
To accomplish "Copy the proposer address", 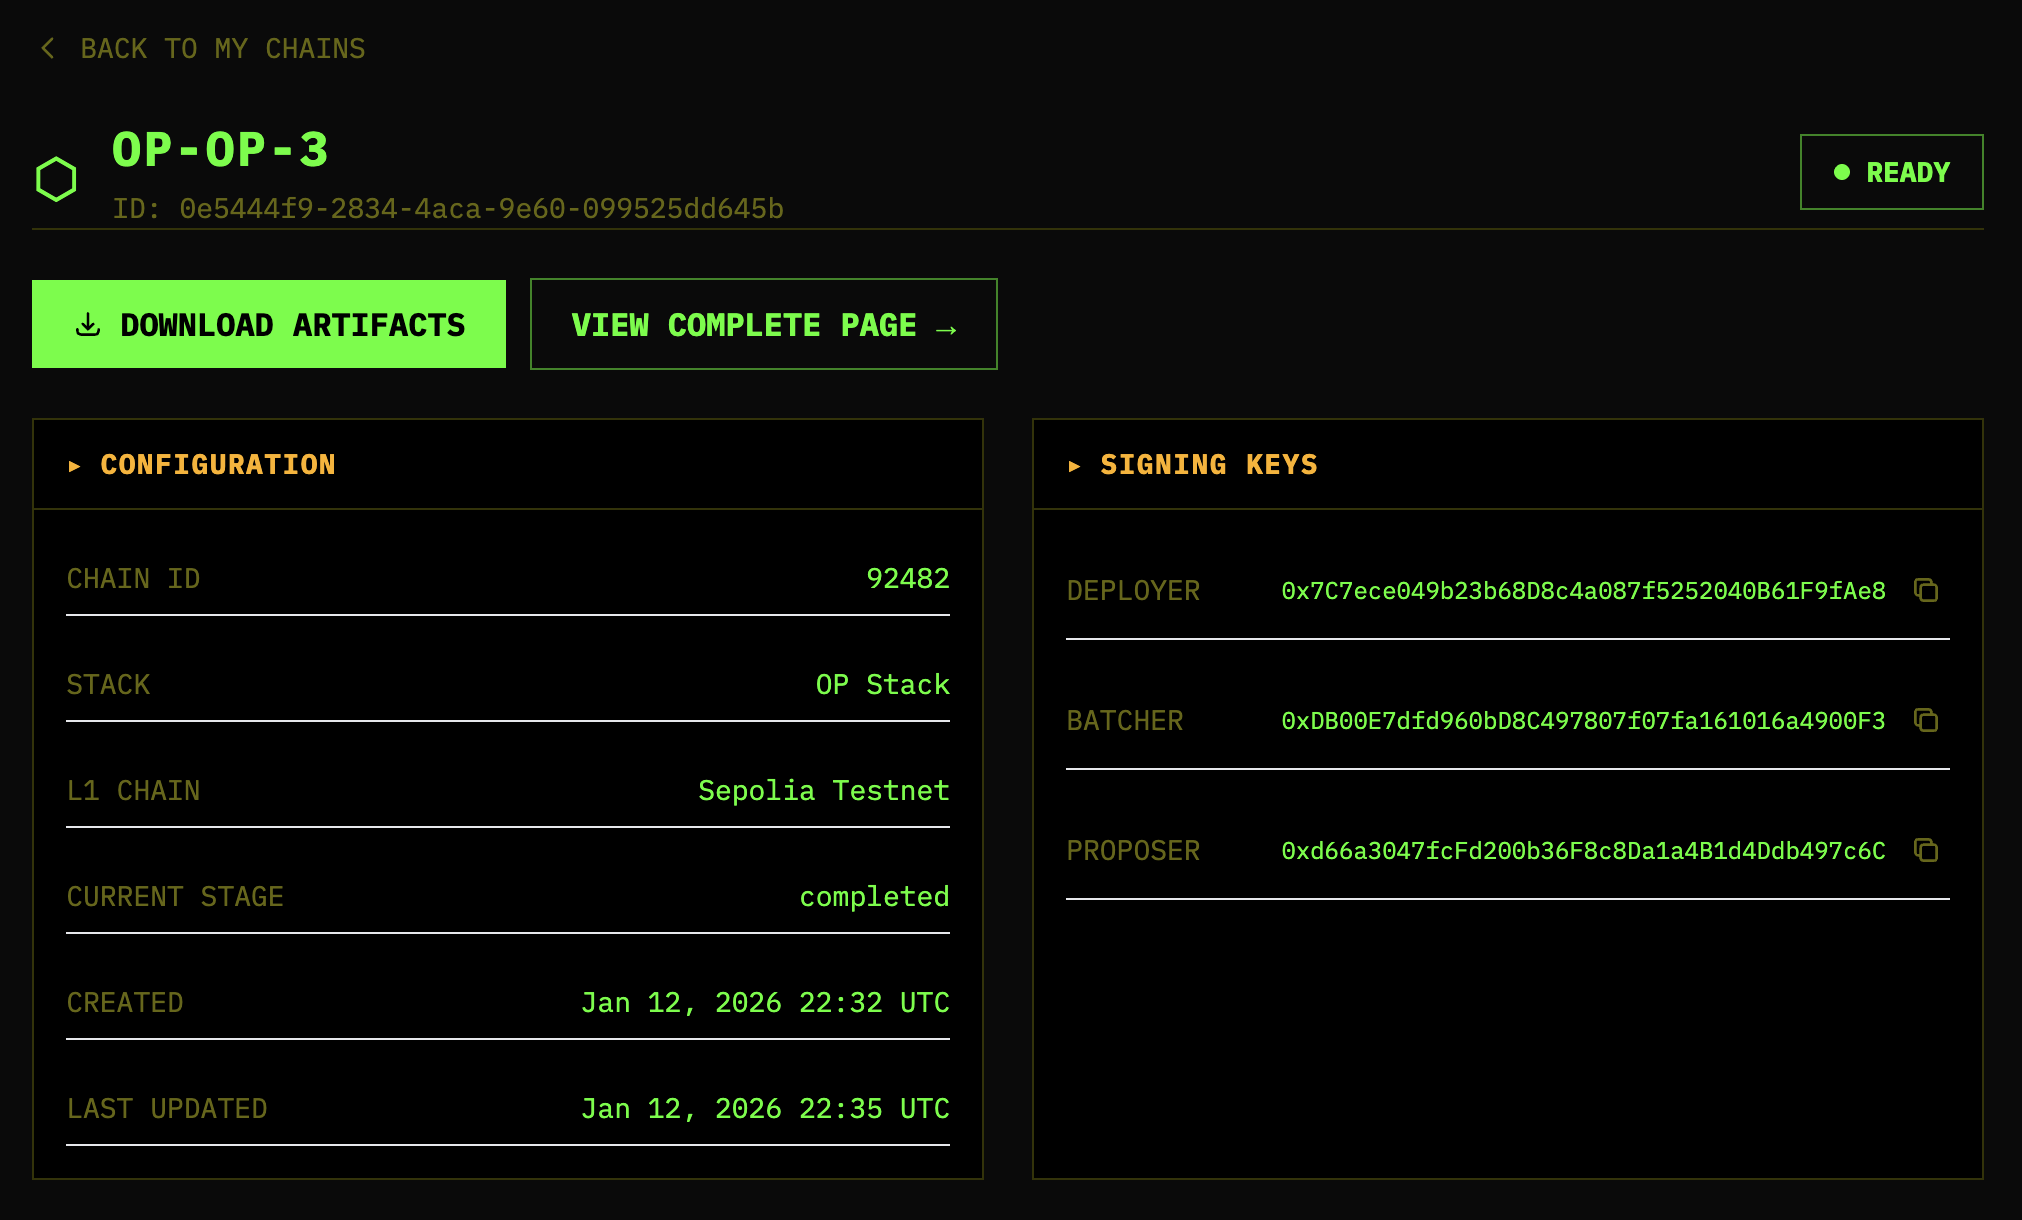I will pyautogui.click(x=1926, y=850).
